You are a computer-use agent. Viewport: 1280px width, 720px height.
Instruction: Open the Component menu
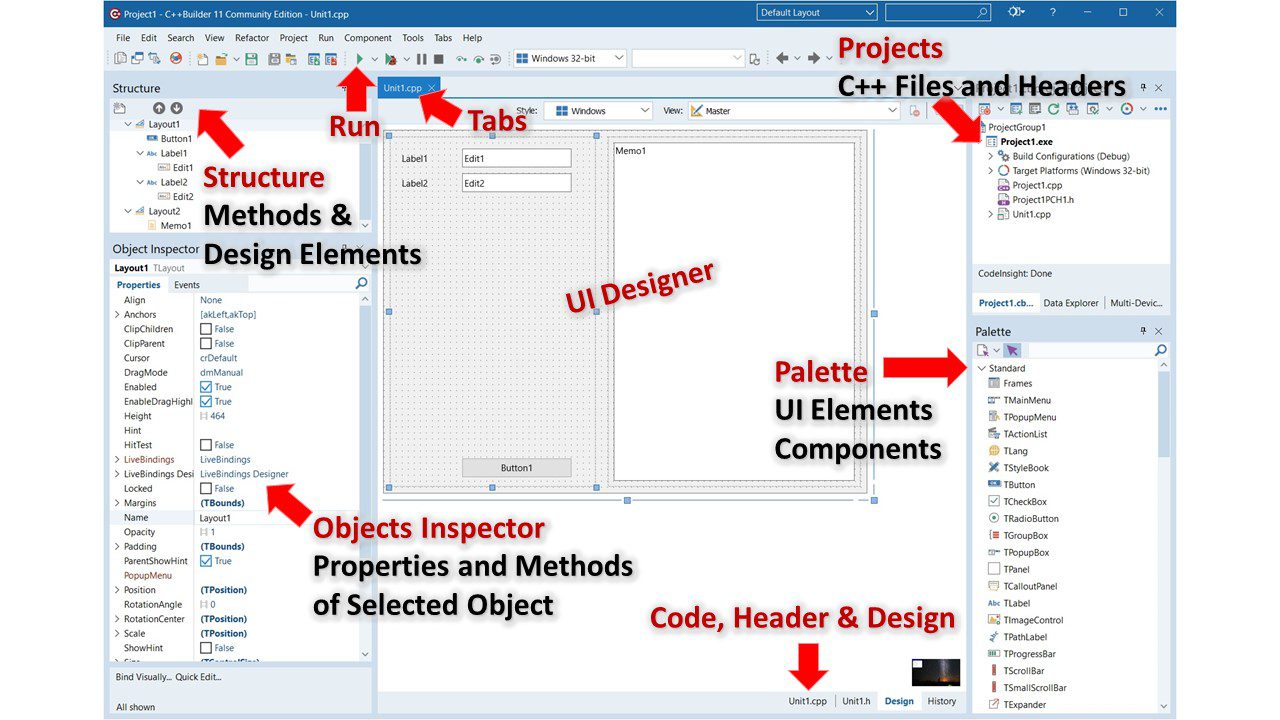368,37
